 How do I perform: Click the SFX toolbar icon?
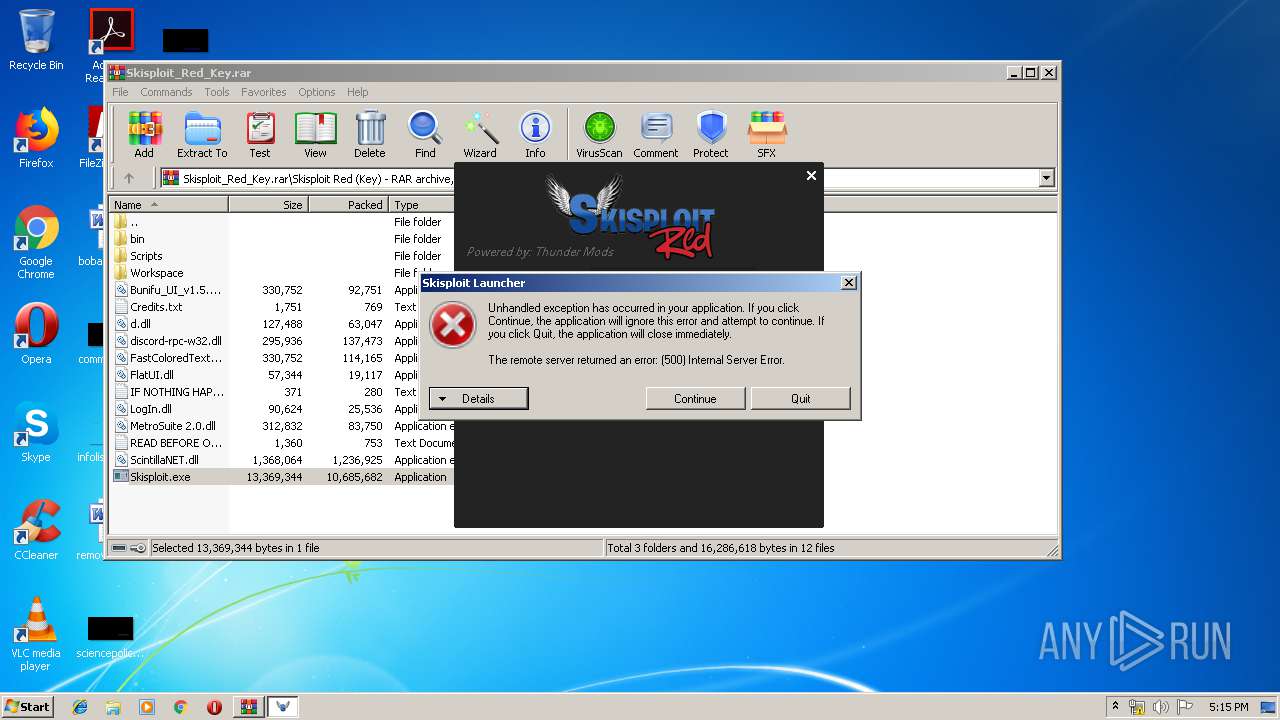(767, 135)
